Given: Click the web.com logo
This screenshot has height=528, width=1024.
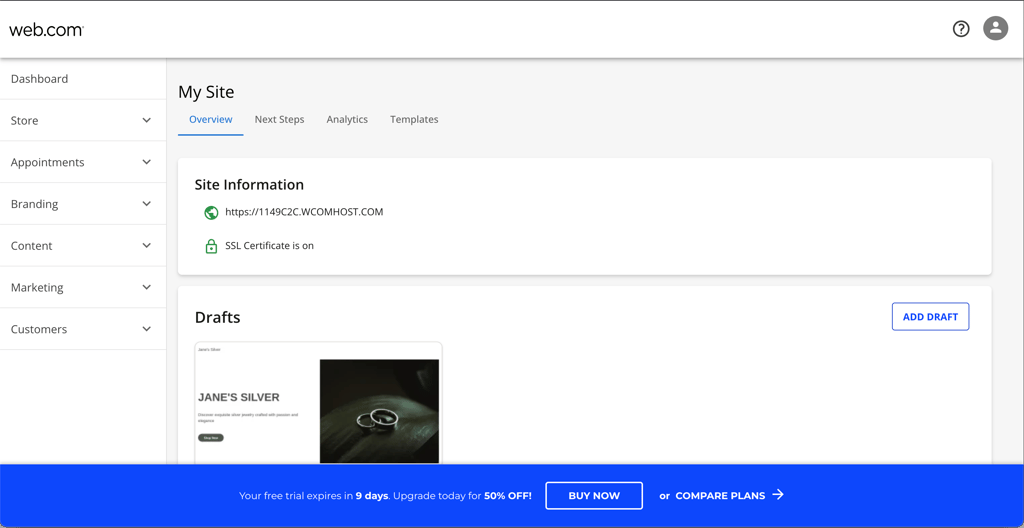Looking at the screenshot, I should [46, 29].
